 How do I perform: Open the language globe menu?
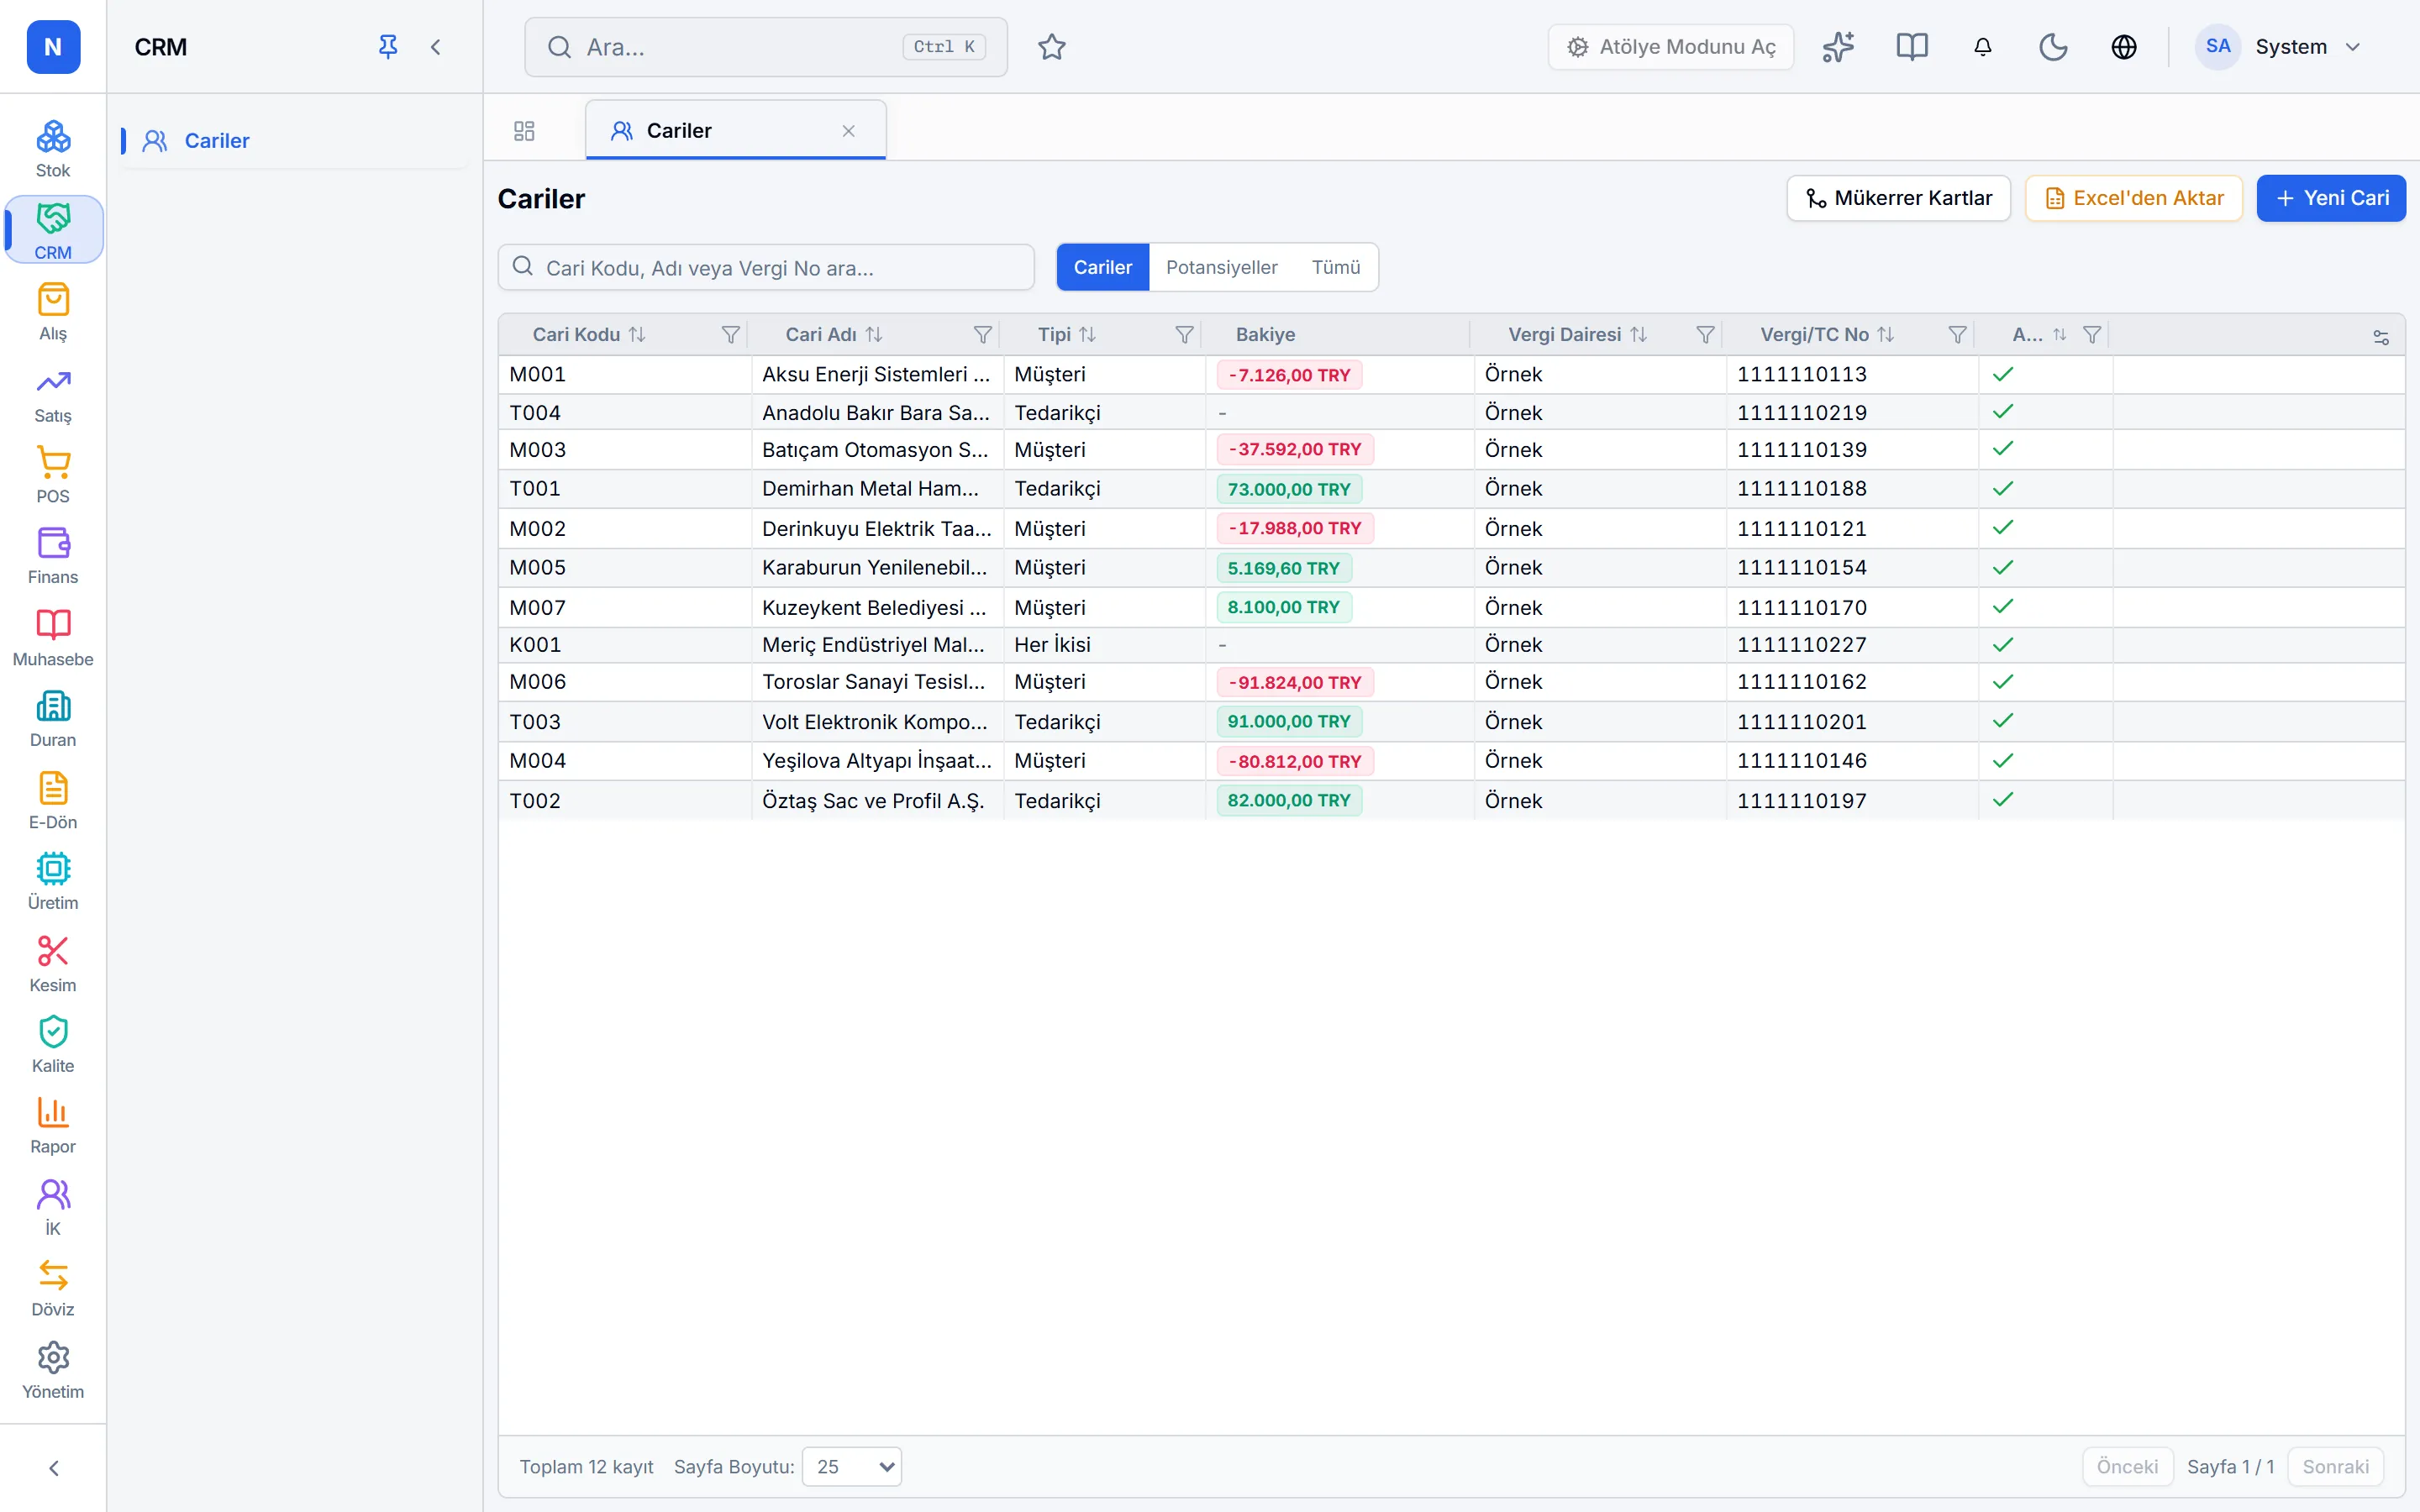click(2124, 47)
